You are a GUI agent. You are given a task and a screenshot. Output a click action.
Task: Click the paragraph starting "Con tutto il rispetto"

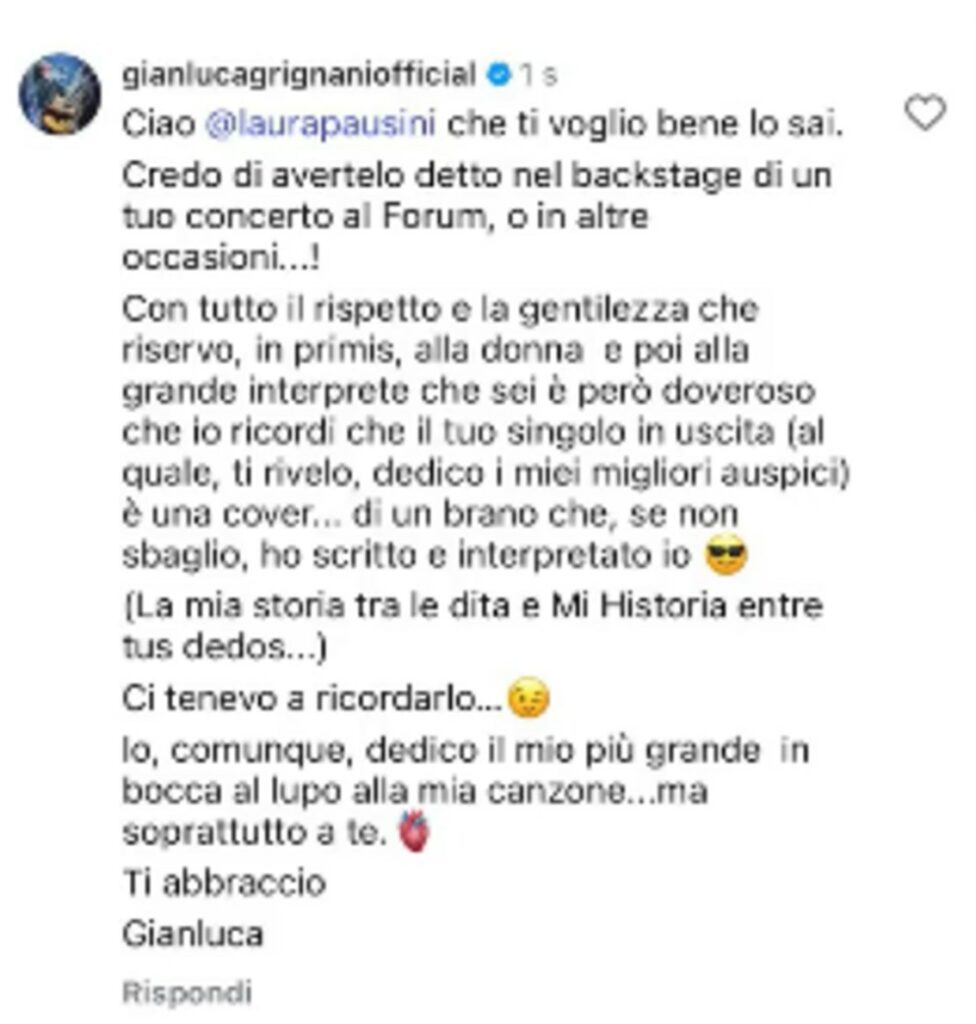485,432
